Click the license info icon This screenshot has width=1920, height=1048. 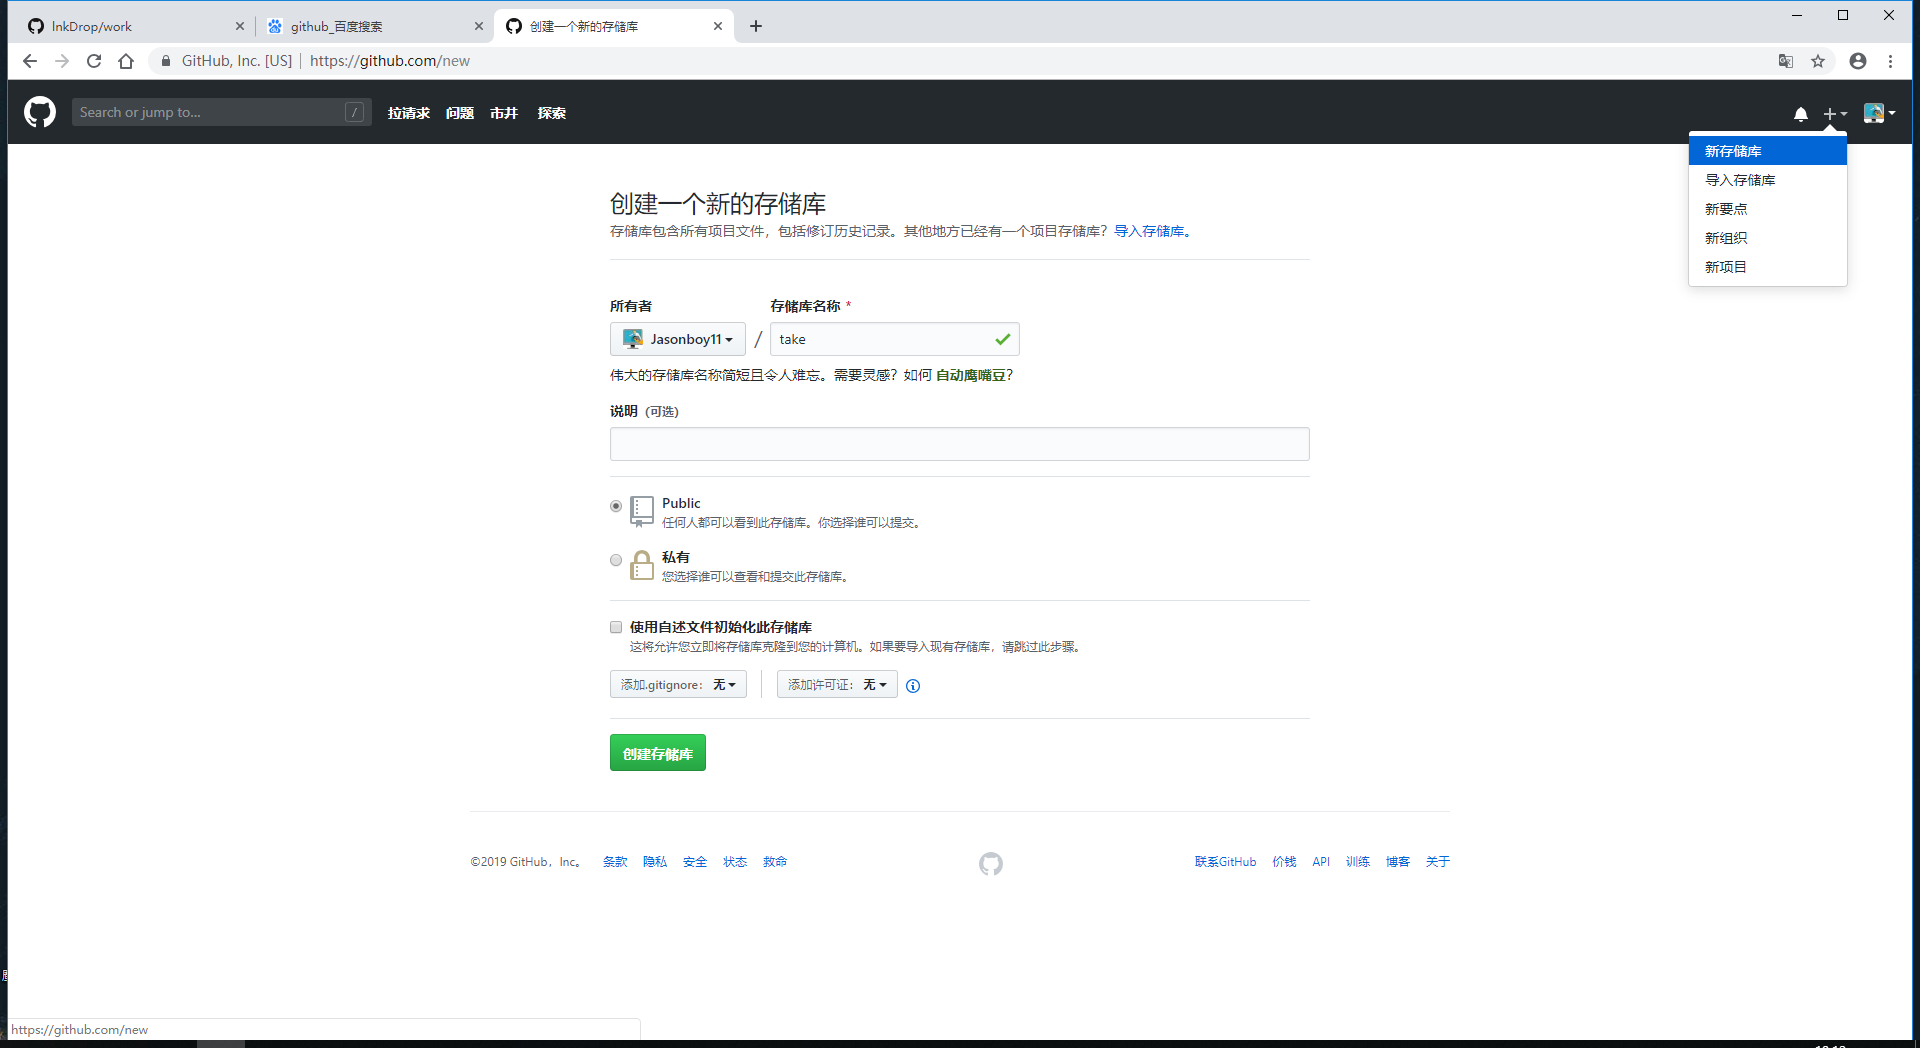[913, 686]
